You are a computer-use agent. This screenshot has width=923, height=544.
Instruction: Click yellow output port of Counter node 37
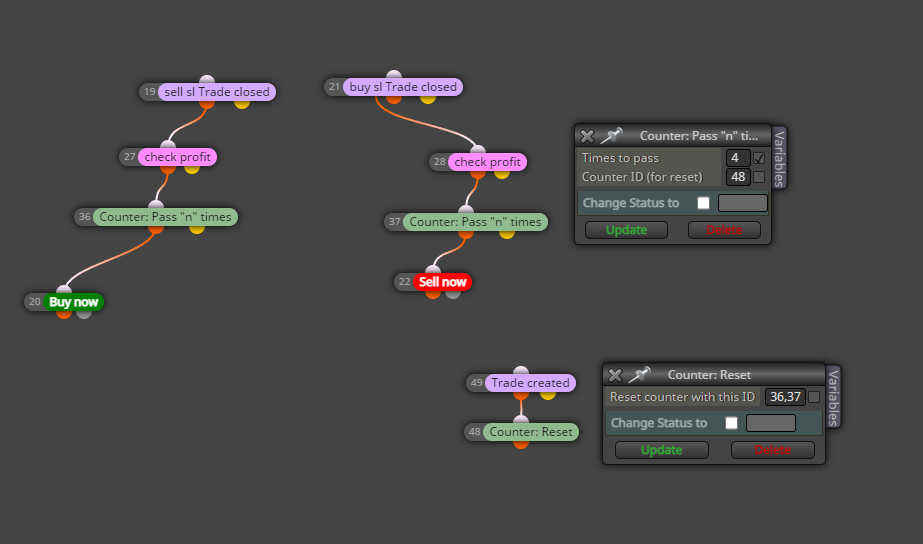coord(507,234)
